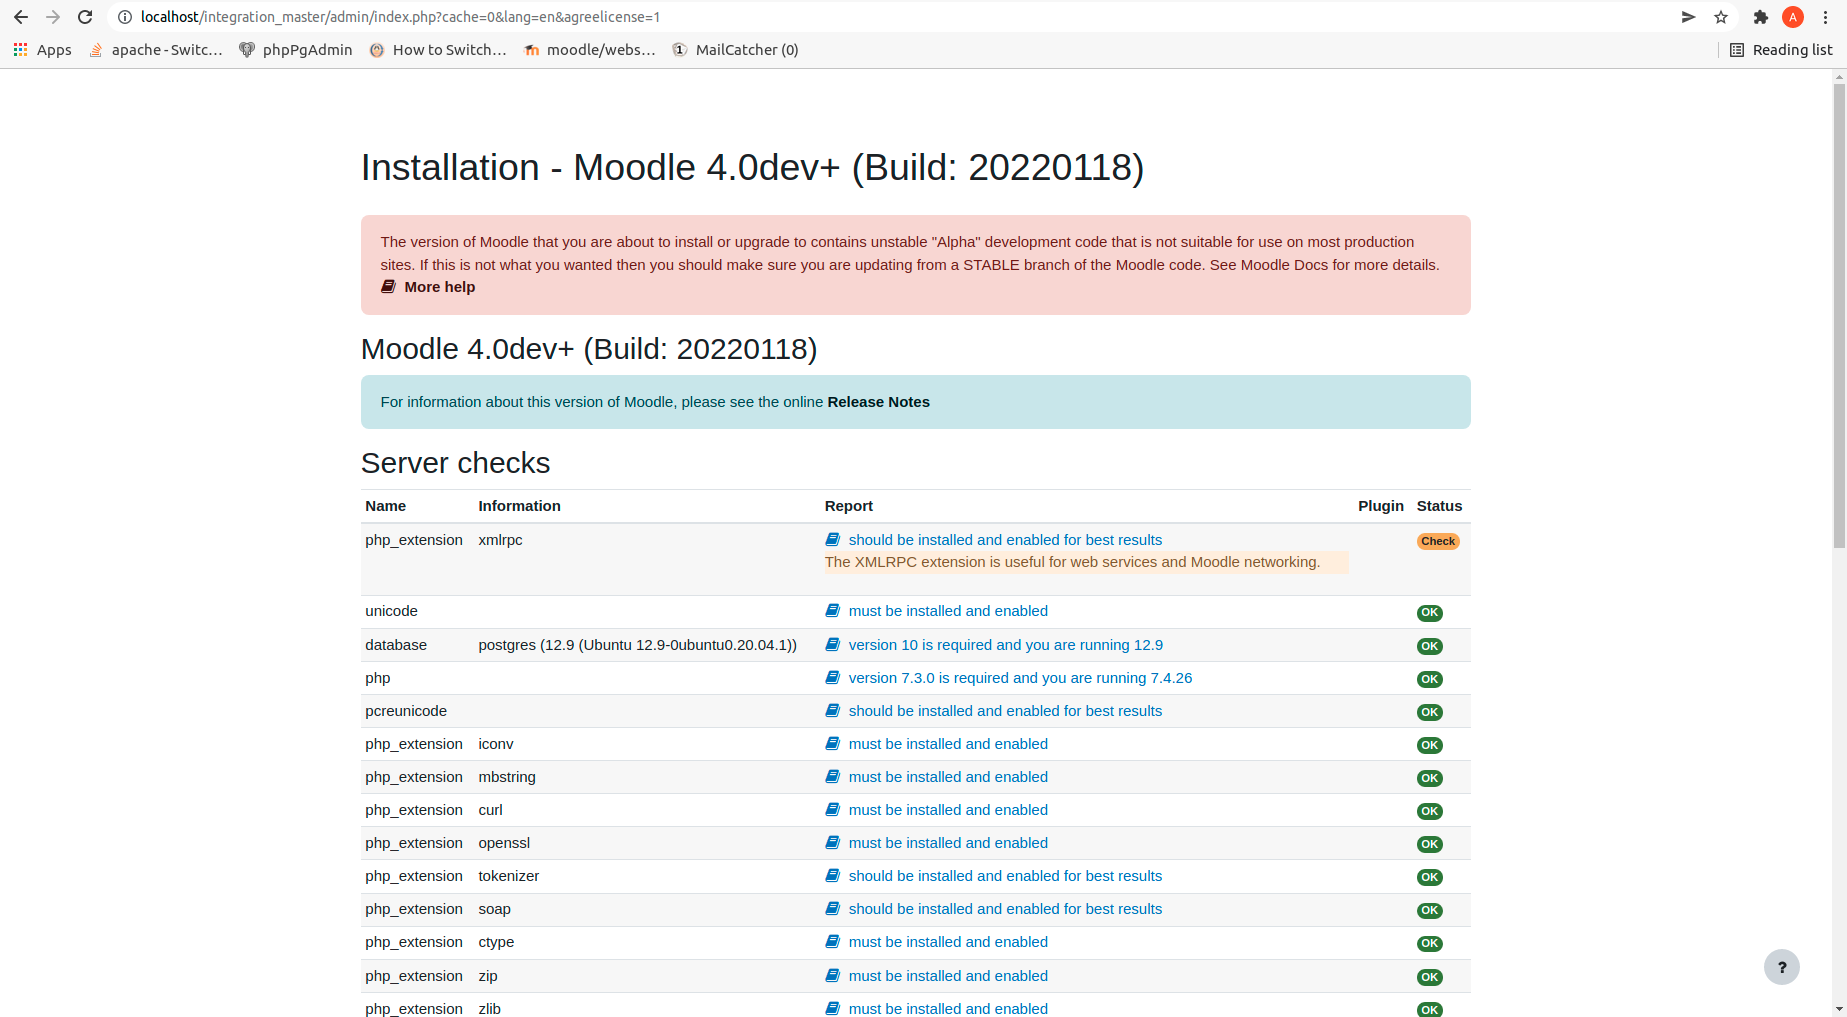Click the database row help book icon
The image size is (1847, 1017).
coord(832,645)
